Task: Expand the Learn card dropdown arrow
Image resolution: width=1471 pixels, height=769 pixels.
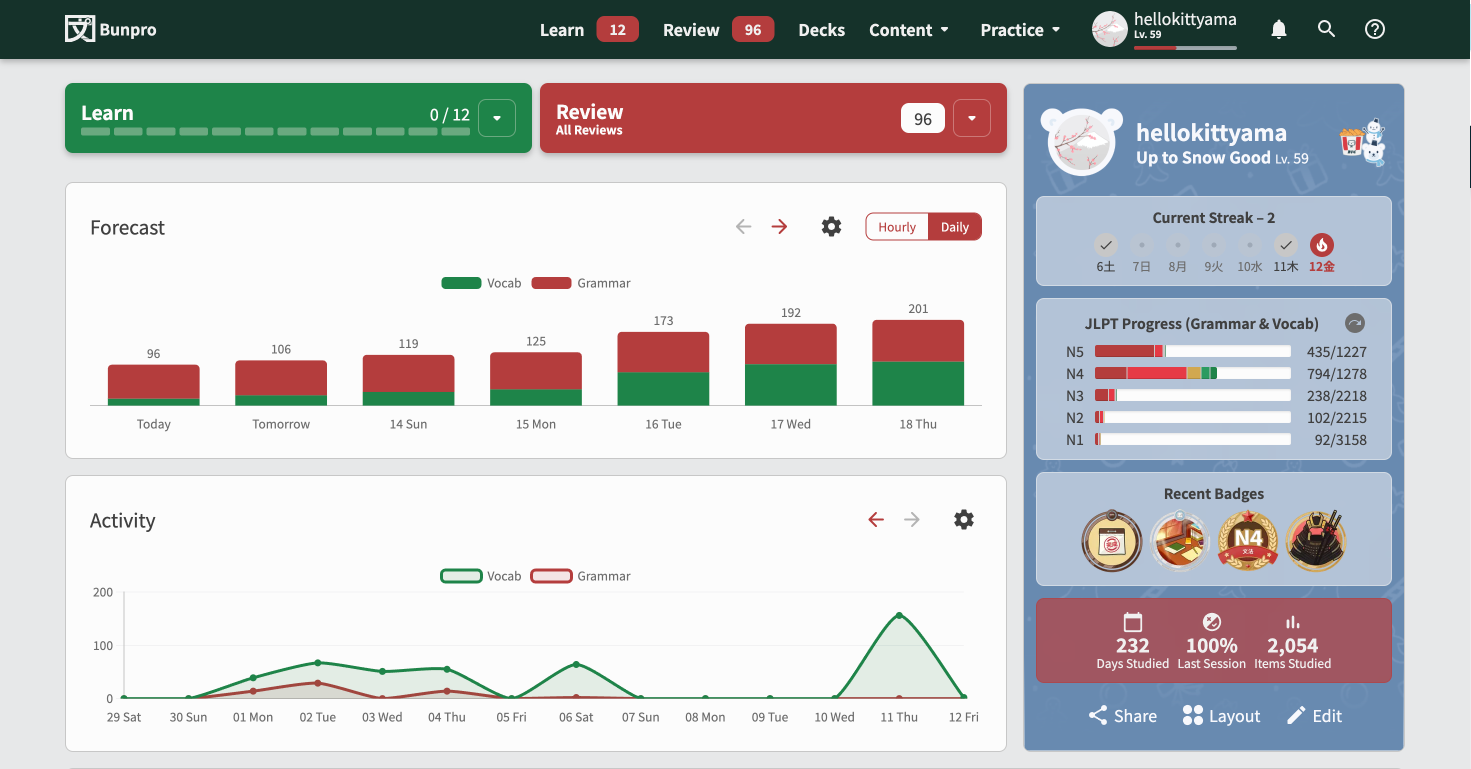Action: (497, 118)
